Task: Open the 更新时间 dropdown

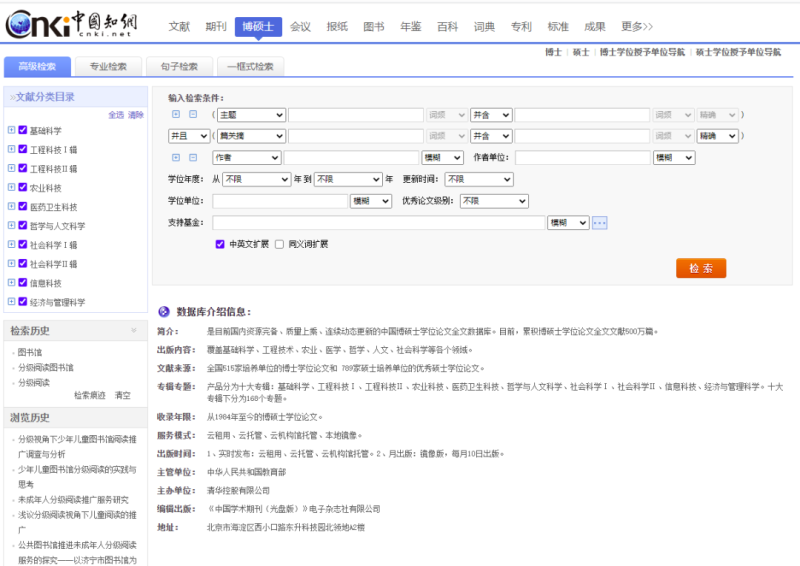Action: (478, 179)
